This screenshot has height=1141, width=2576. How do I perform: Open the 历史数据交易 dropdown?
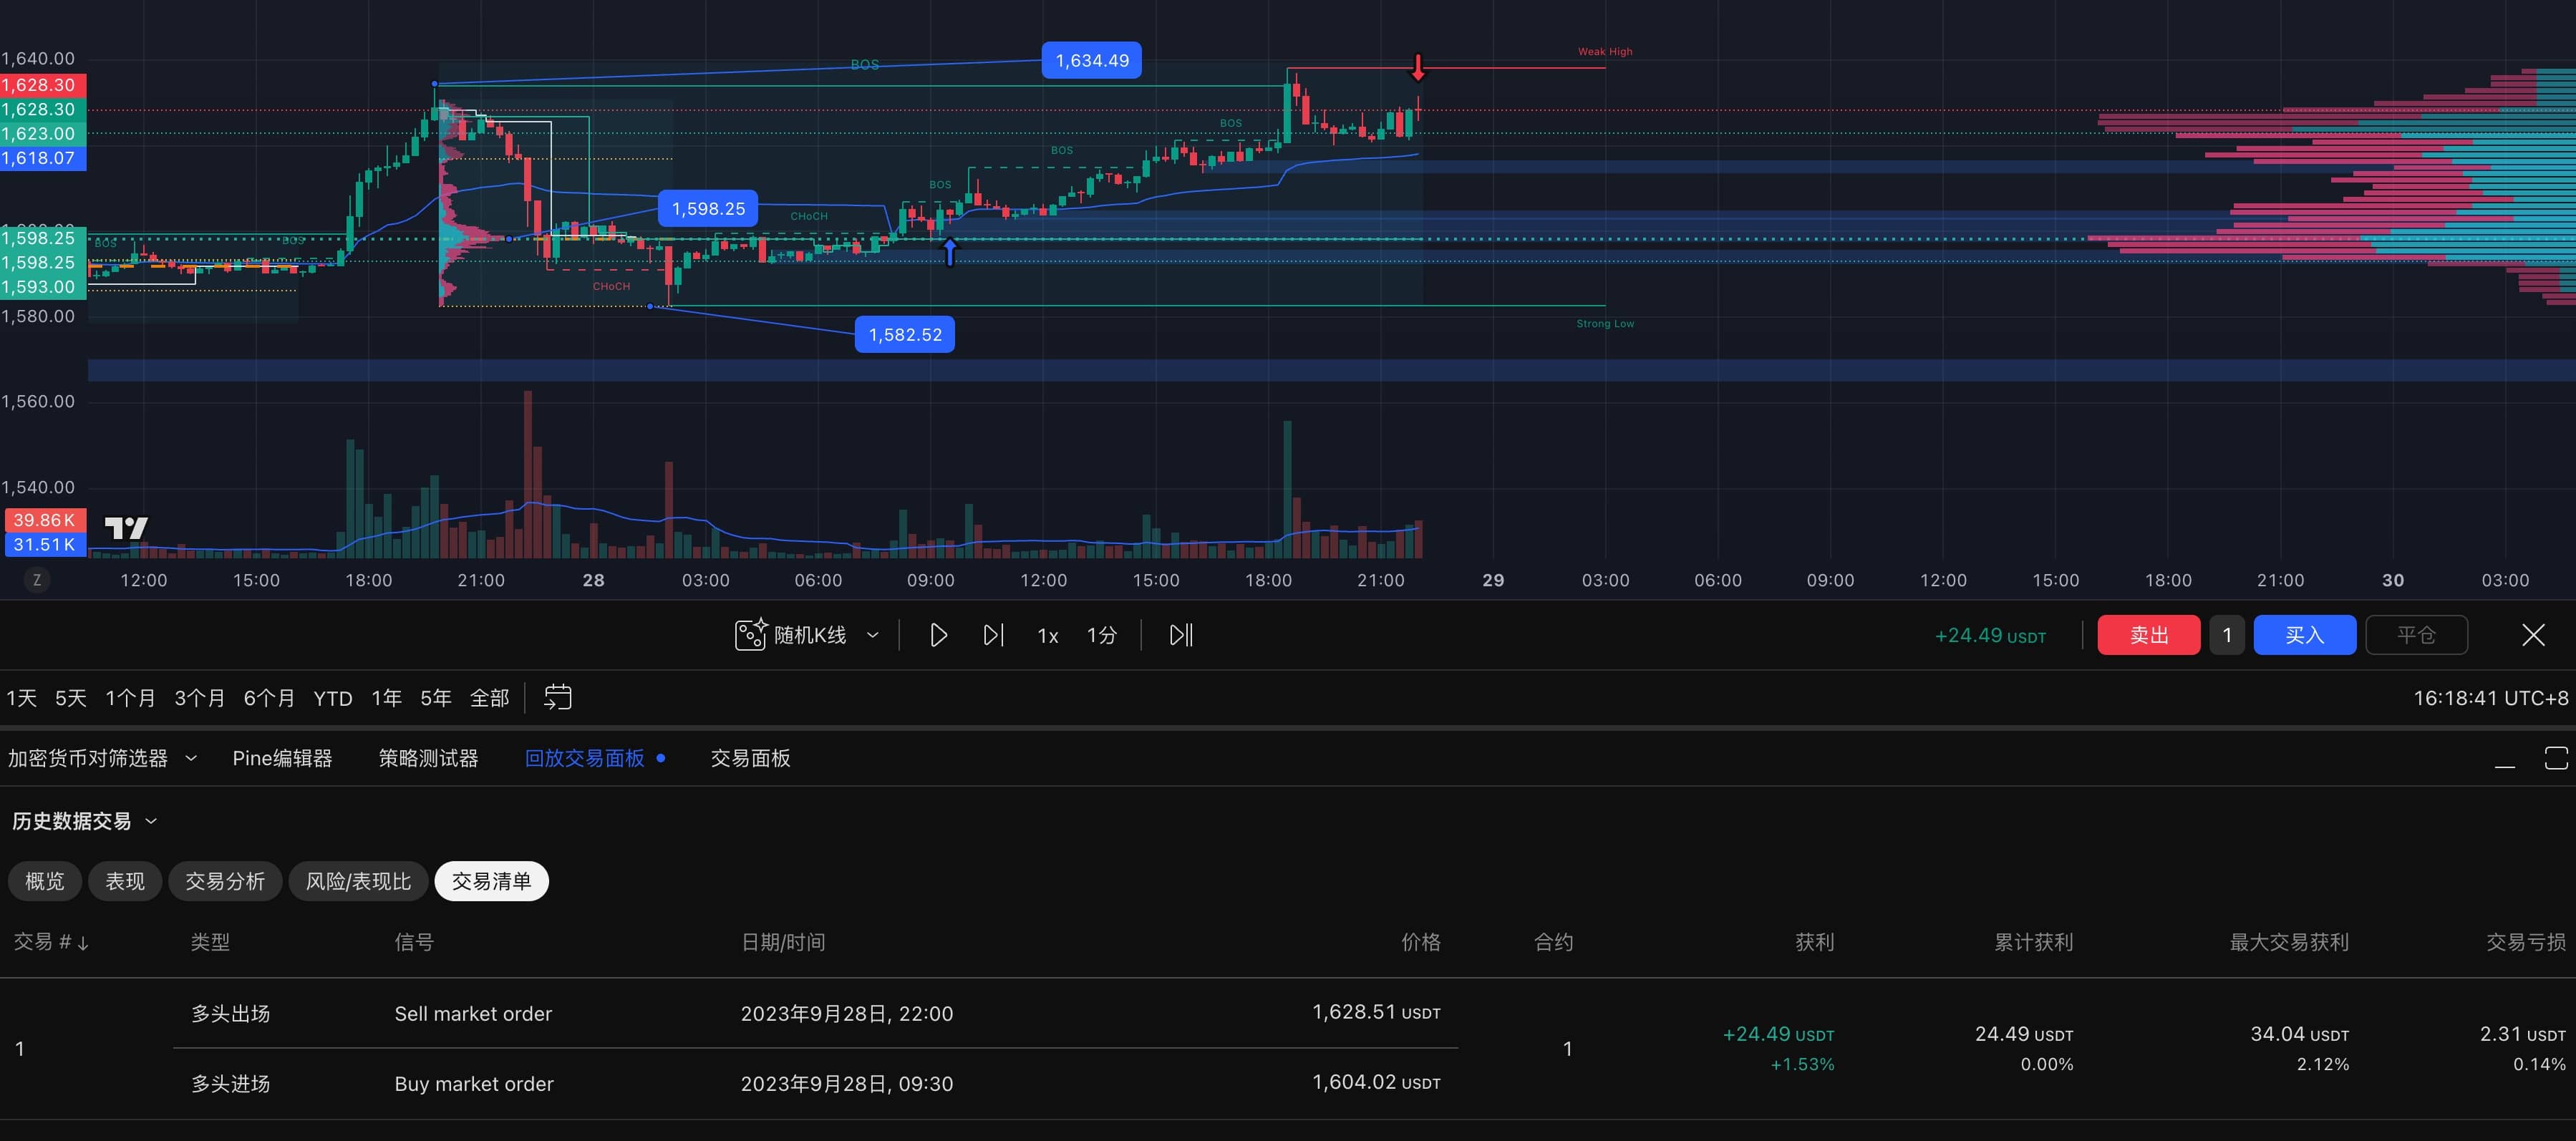click(151, 821)
